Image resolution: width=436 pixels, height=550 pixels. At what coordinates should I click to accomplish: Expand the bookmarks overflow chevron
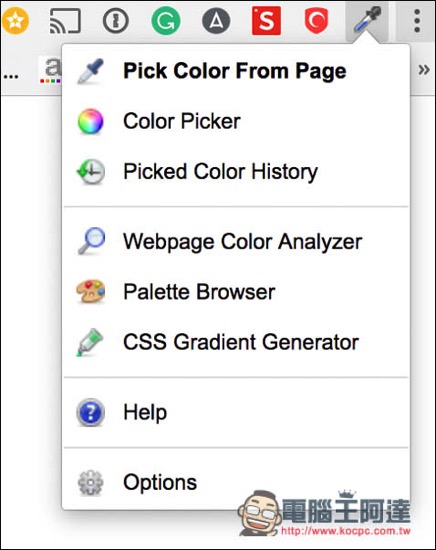(x=424, y=70)
